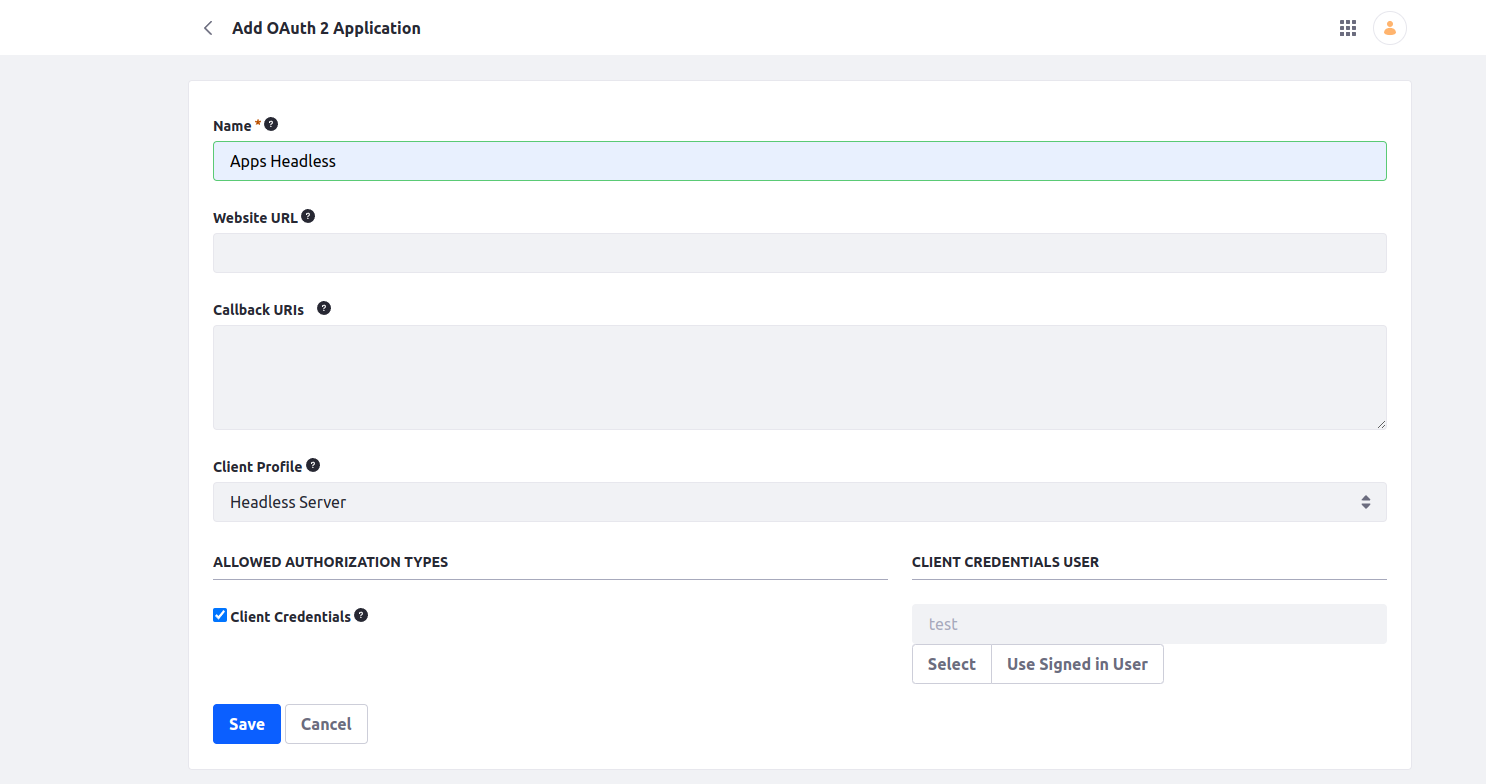1486x784 pixels.
Task: Show help tooltip for Callback URIs
Action: (x=324, y=308)
